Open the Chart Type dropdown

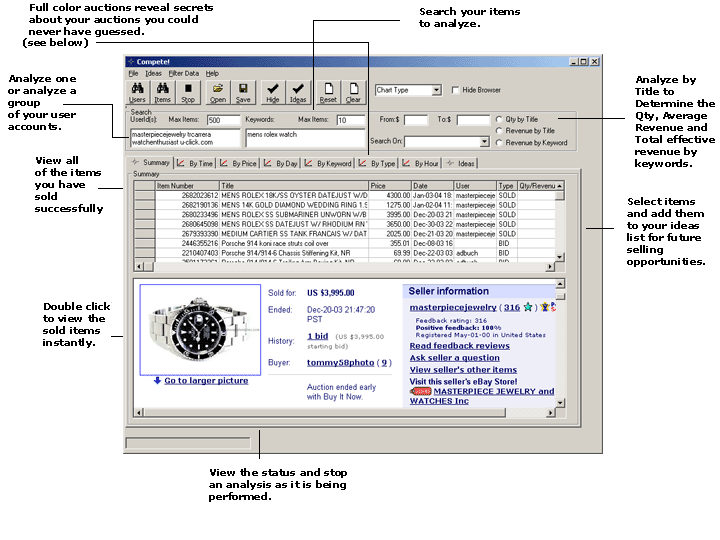[x=436, y=90]
